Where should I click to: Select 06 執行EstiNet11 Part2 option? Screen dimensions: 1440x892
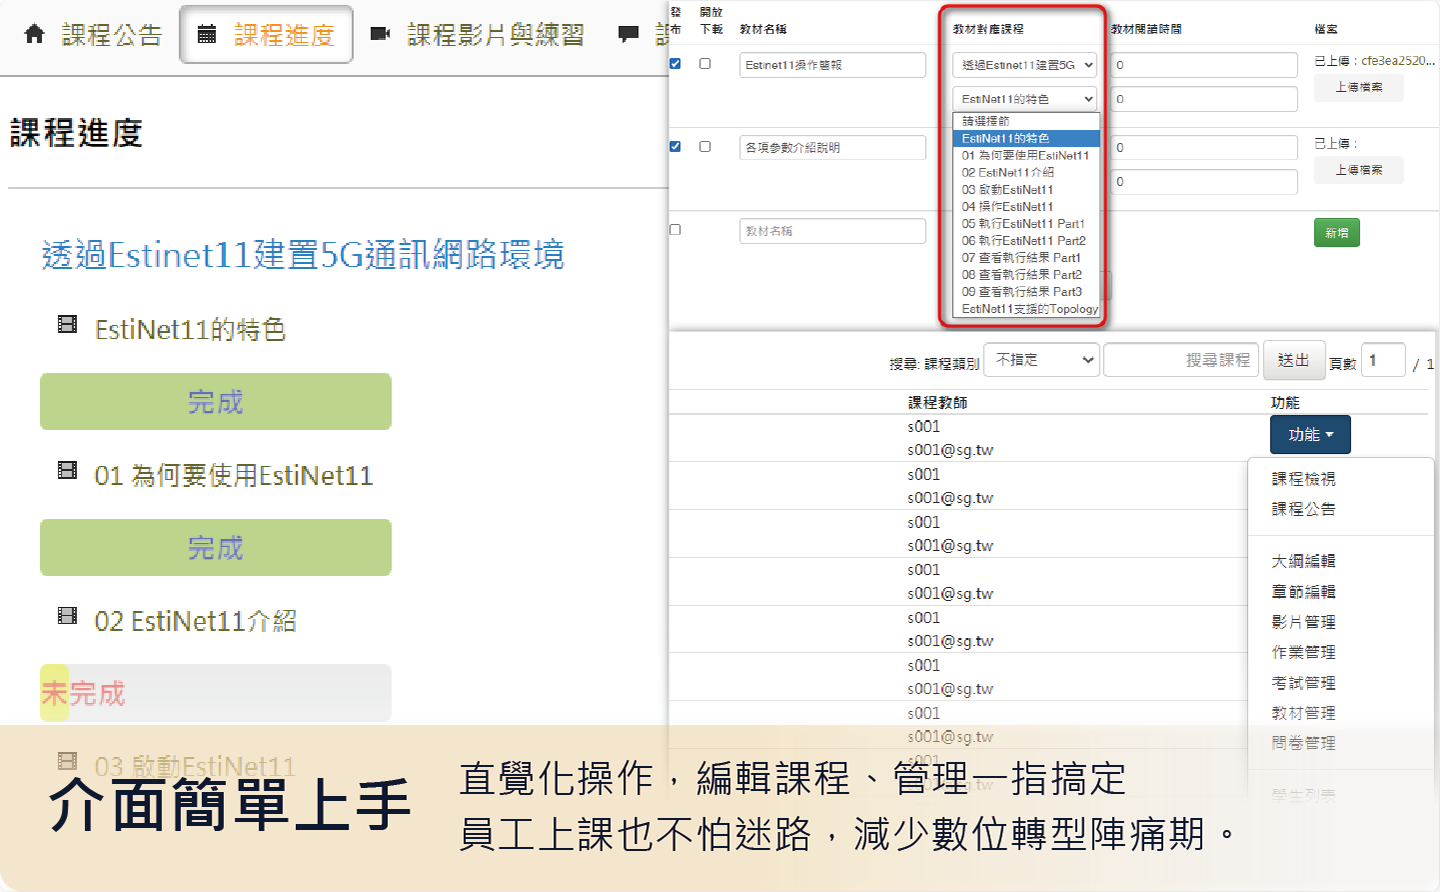1026,240
